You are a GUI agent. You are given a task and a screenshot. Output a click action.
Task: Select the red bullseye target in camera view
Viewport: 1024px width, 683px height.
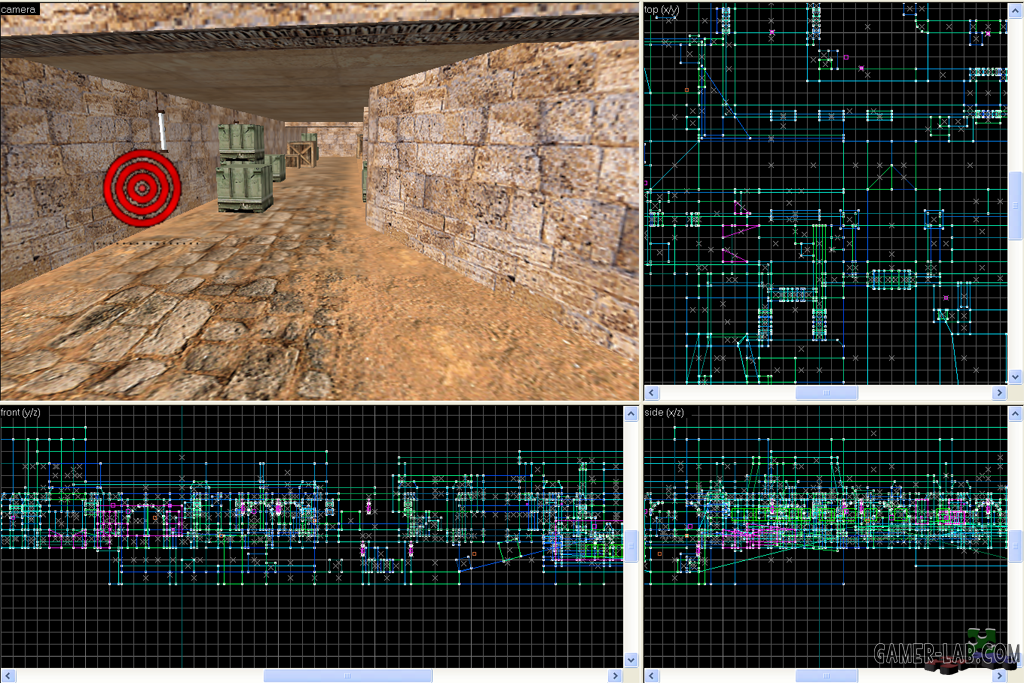[142, 188]
